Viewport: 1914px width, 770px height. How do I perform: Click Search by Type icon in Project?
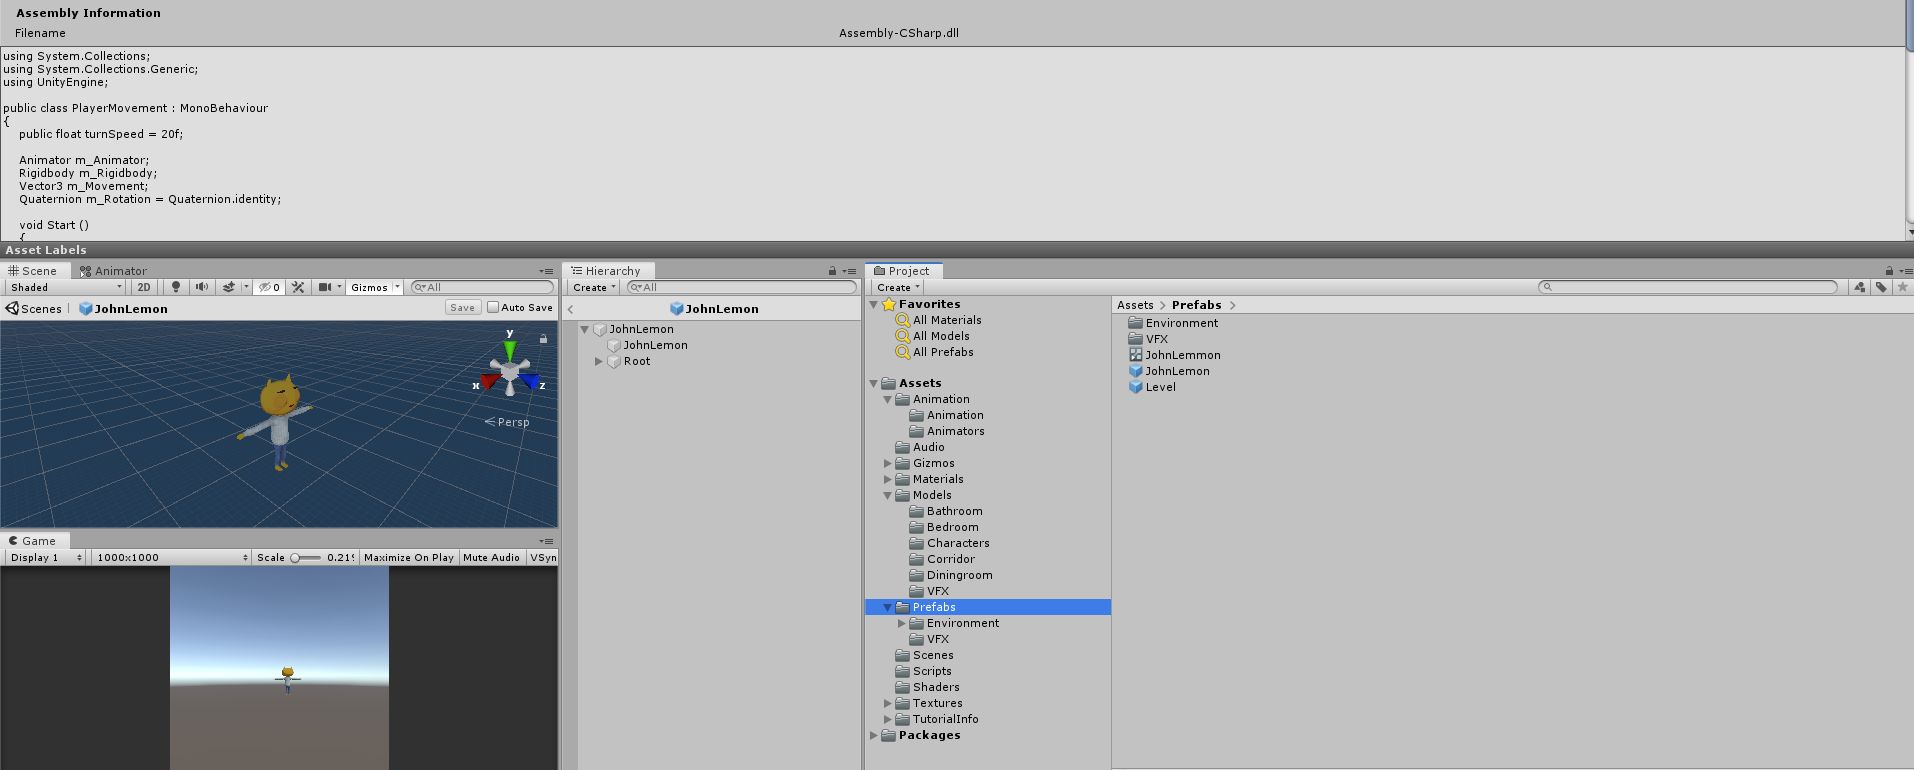point(1859,287)
